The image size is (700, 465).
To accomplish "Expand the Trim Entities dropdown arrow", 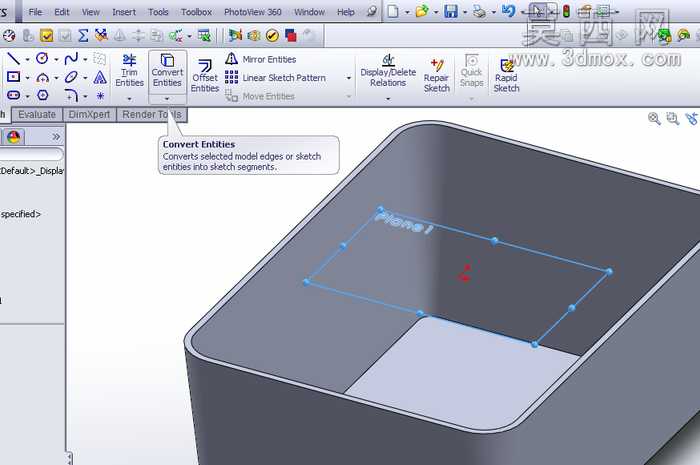I will pyautogui.click(x=129, y=99).
